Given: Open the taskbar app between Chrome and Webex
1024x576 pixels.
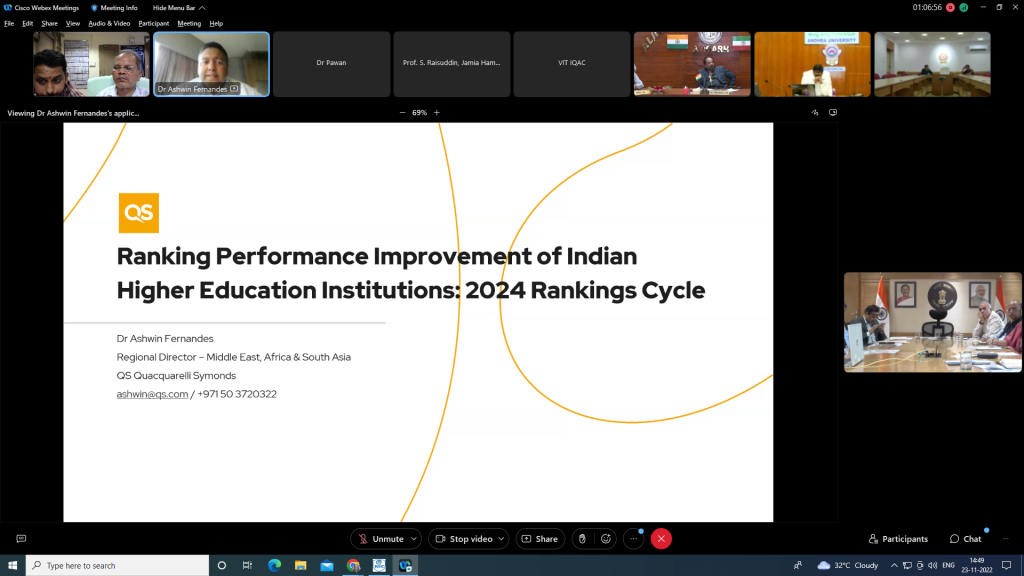Looking at the screenshot, I should [x=379, y=566].
